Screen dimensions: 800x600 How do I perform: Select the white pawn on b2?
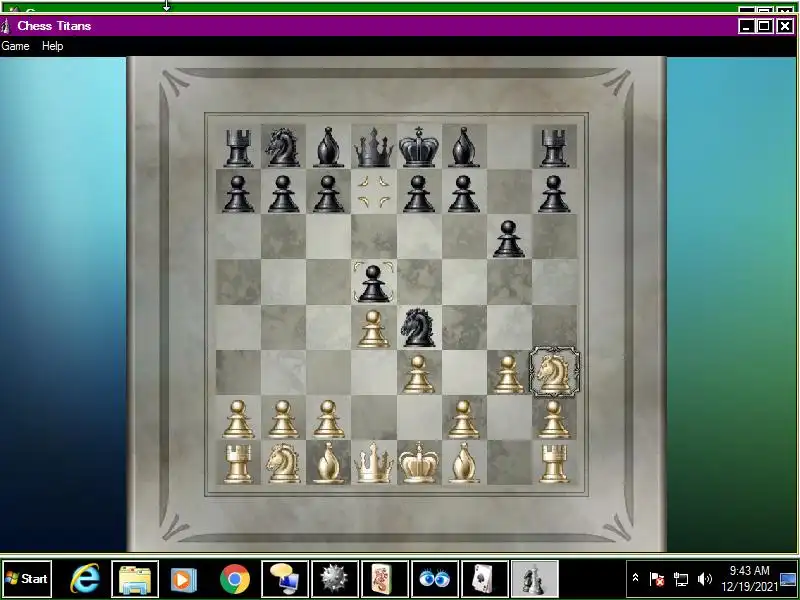[x=283, y=419]
